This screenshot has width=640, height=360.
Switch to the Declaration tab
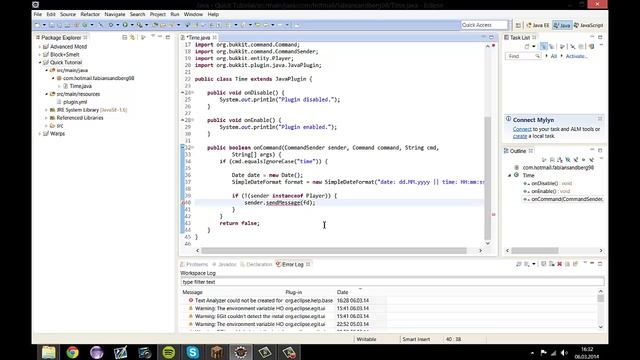256,264
